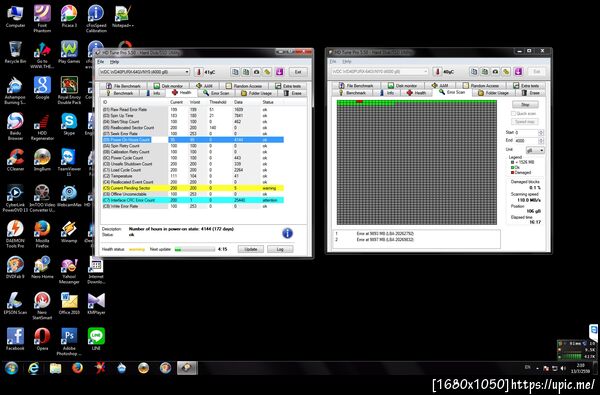This screenshot has height=395, width=600.
Task: Open Mozilla Firefox desktop shortcut
Action: (42, 234)
